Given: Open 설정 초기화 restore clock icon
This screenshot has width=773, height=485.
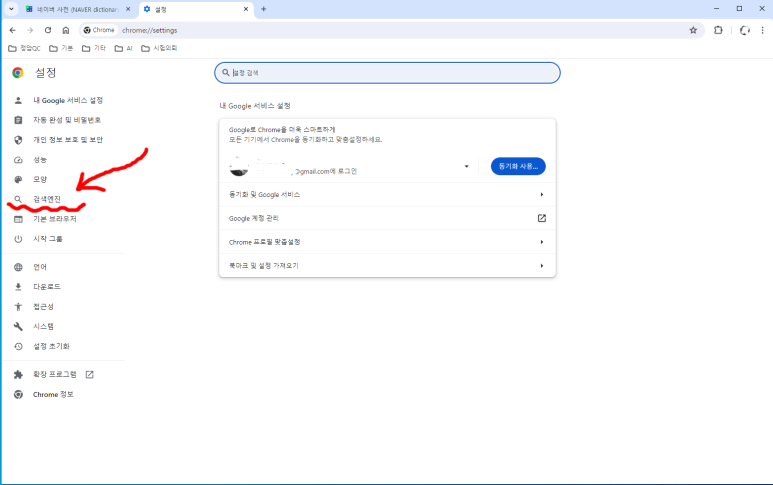Looking at the screenshot, I should coord(18,346).
